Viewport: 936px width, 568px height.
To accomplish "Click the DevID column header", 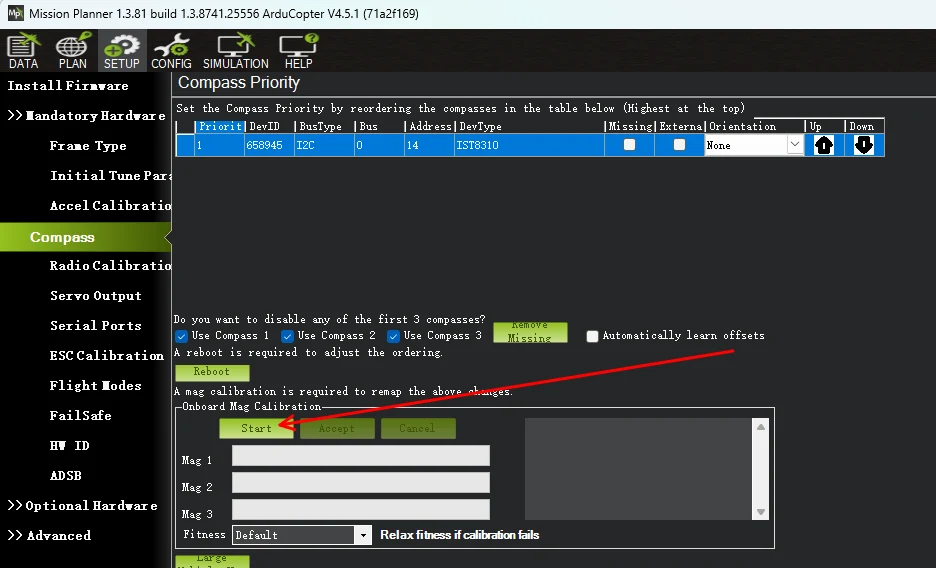I will click(269, 126).
